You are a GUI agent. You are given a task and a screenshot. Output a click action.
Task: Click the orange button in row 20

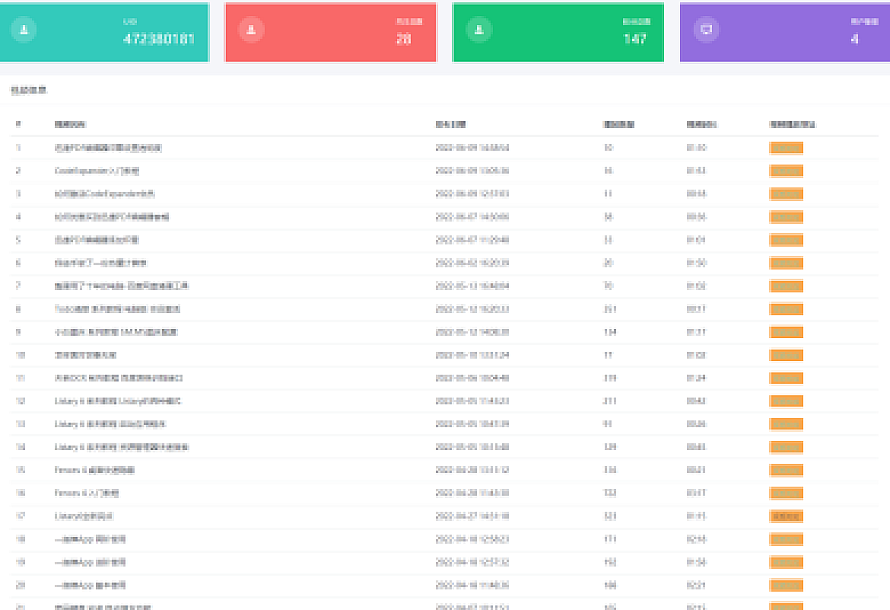point(786,585)
